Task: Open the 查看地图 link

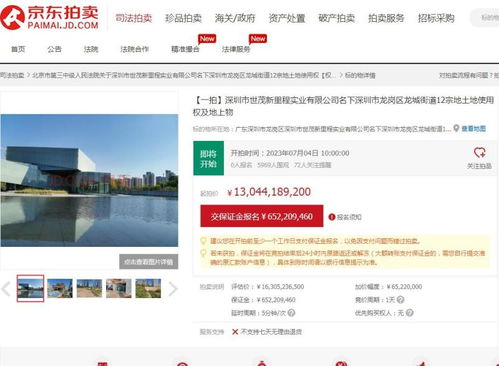Action: 474,129
